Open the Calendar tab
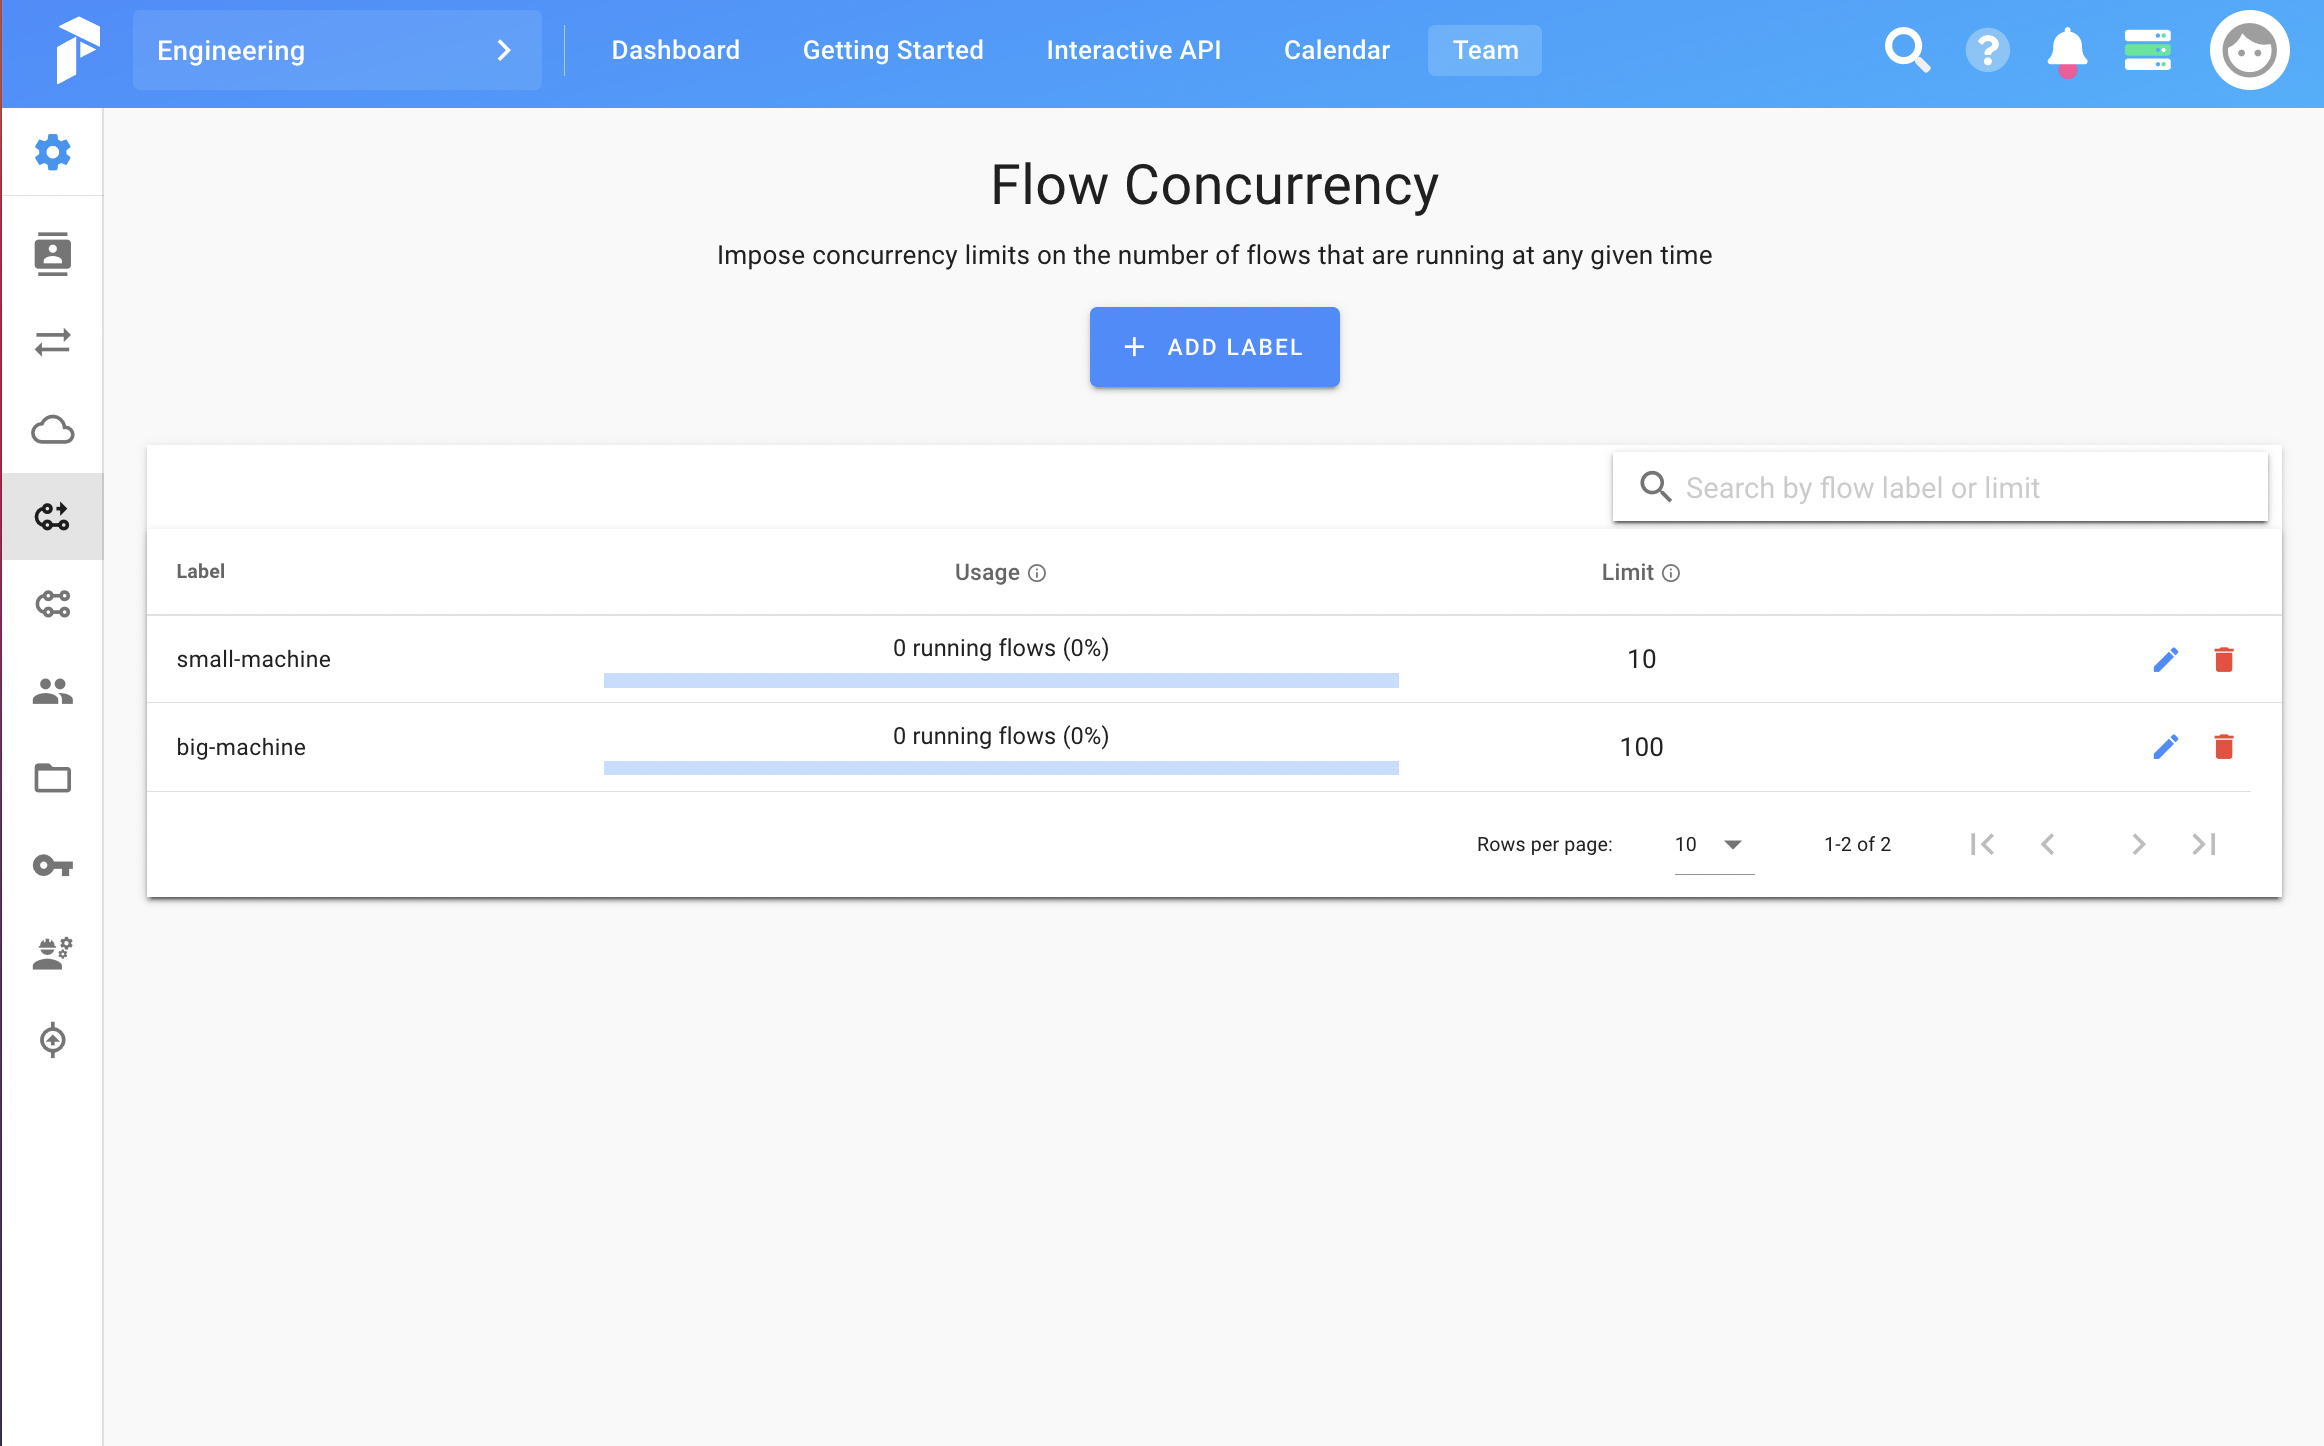The image size is (2324, 1446). 1336,50
